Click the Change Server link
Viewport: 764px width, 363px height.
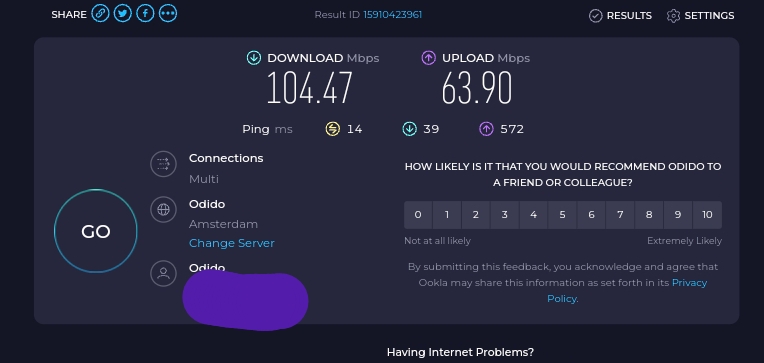tap(231, 243)
